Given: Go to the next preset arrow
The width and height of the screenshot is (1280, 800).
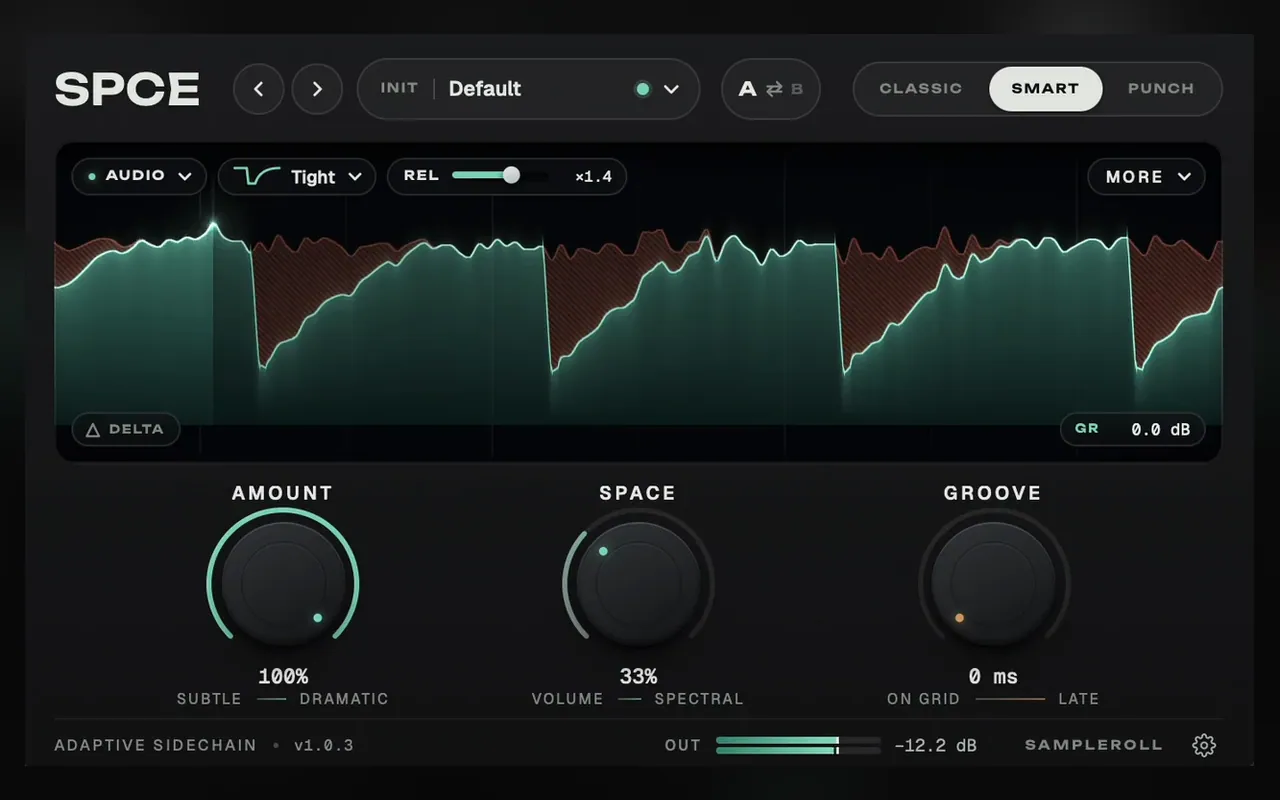Looking at the screenshot, I should tap(317, 89).
